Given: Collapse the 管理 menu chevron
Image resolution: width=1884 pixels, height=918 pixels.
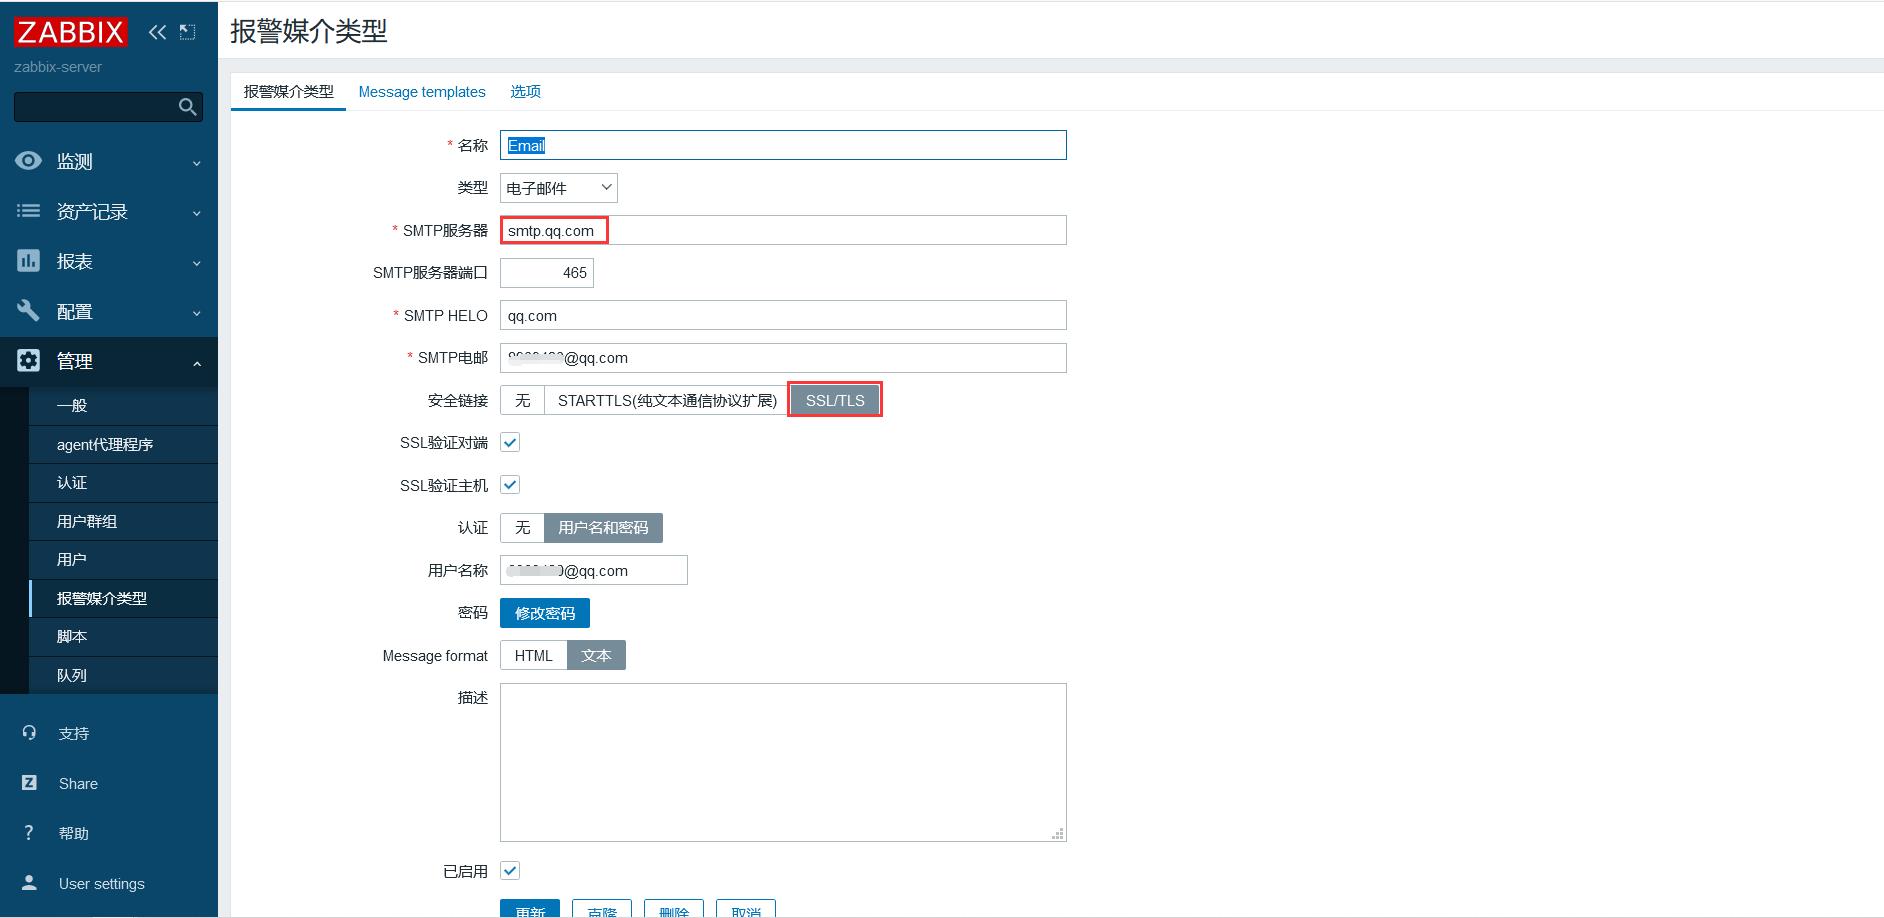Looking at the screenshot, I should coord(196,362).
